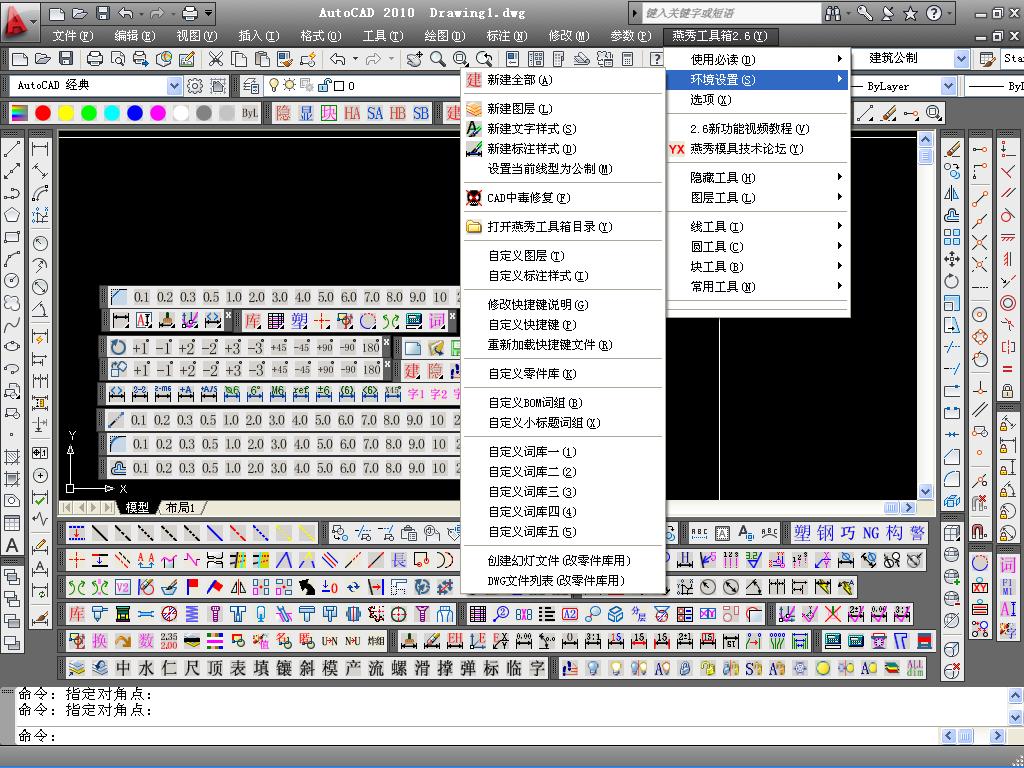This screenshot has height=768, width=1024.
Task: Click the Linear dimension tool in Dimension toolbar
Action: [40, 150]
